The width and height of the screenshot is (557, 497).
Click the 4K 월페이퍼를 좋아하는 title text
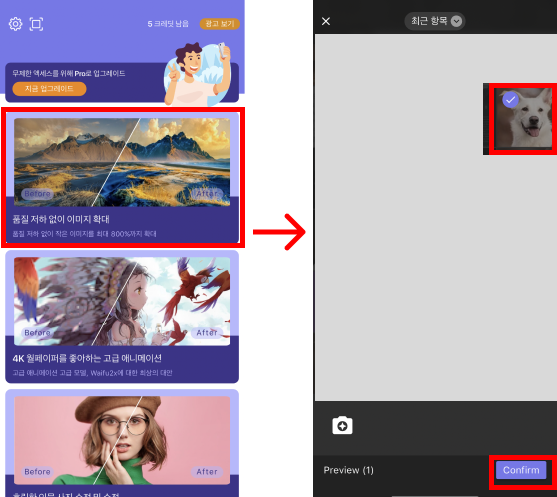click(87, 358)
